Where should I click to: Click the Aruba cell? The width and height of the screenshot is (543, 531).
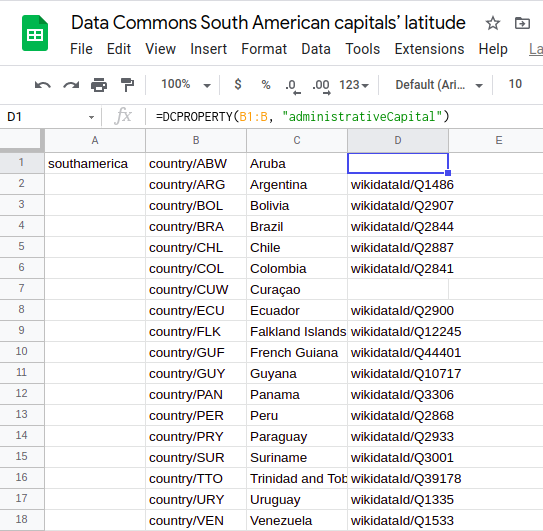tap(297, 163)
